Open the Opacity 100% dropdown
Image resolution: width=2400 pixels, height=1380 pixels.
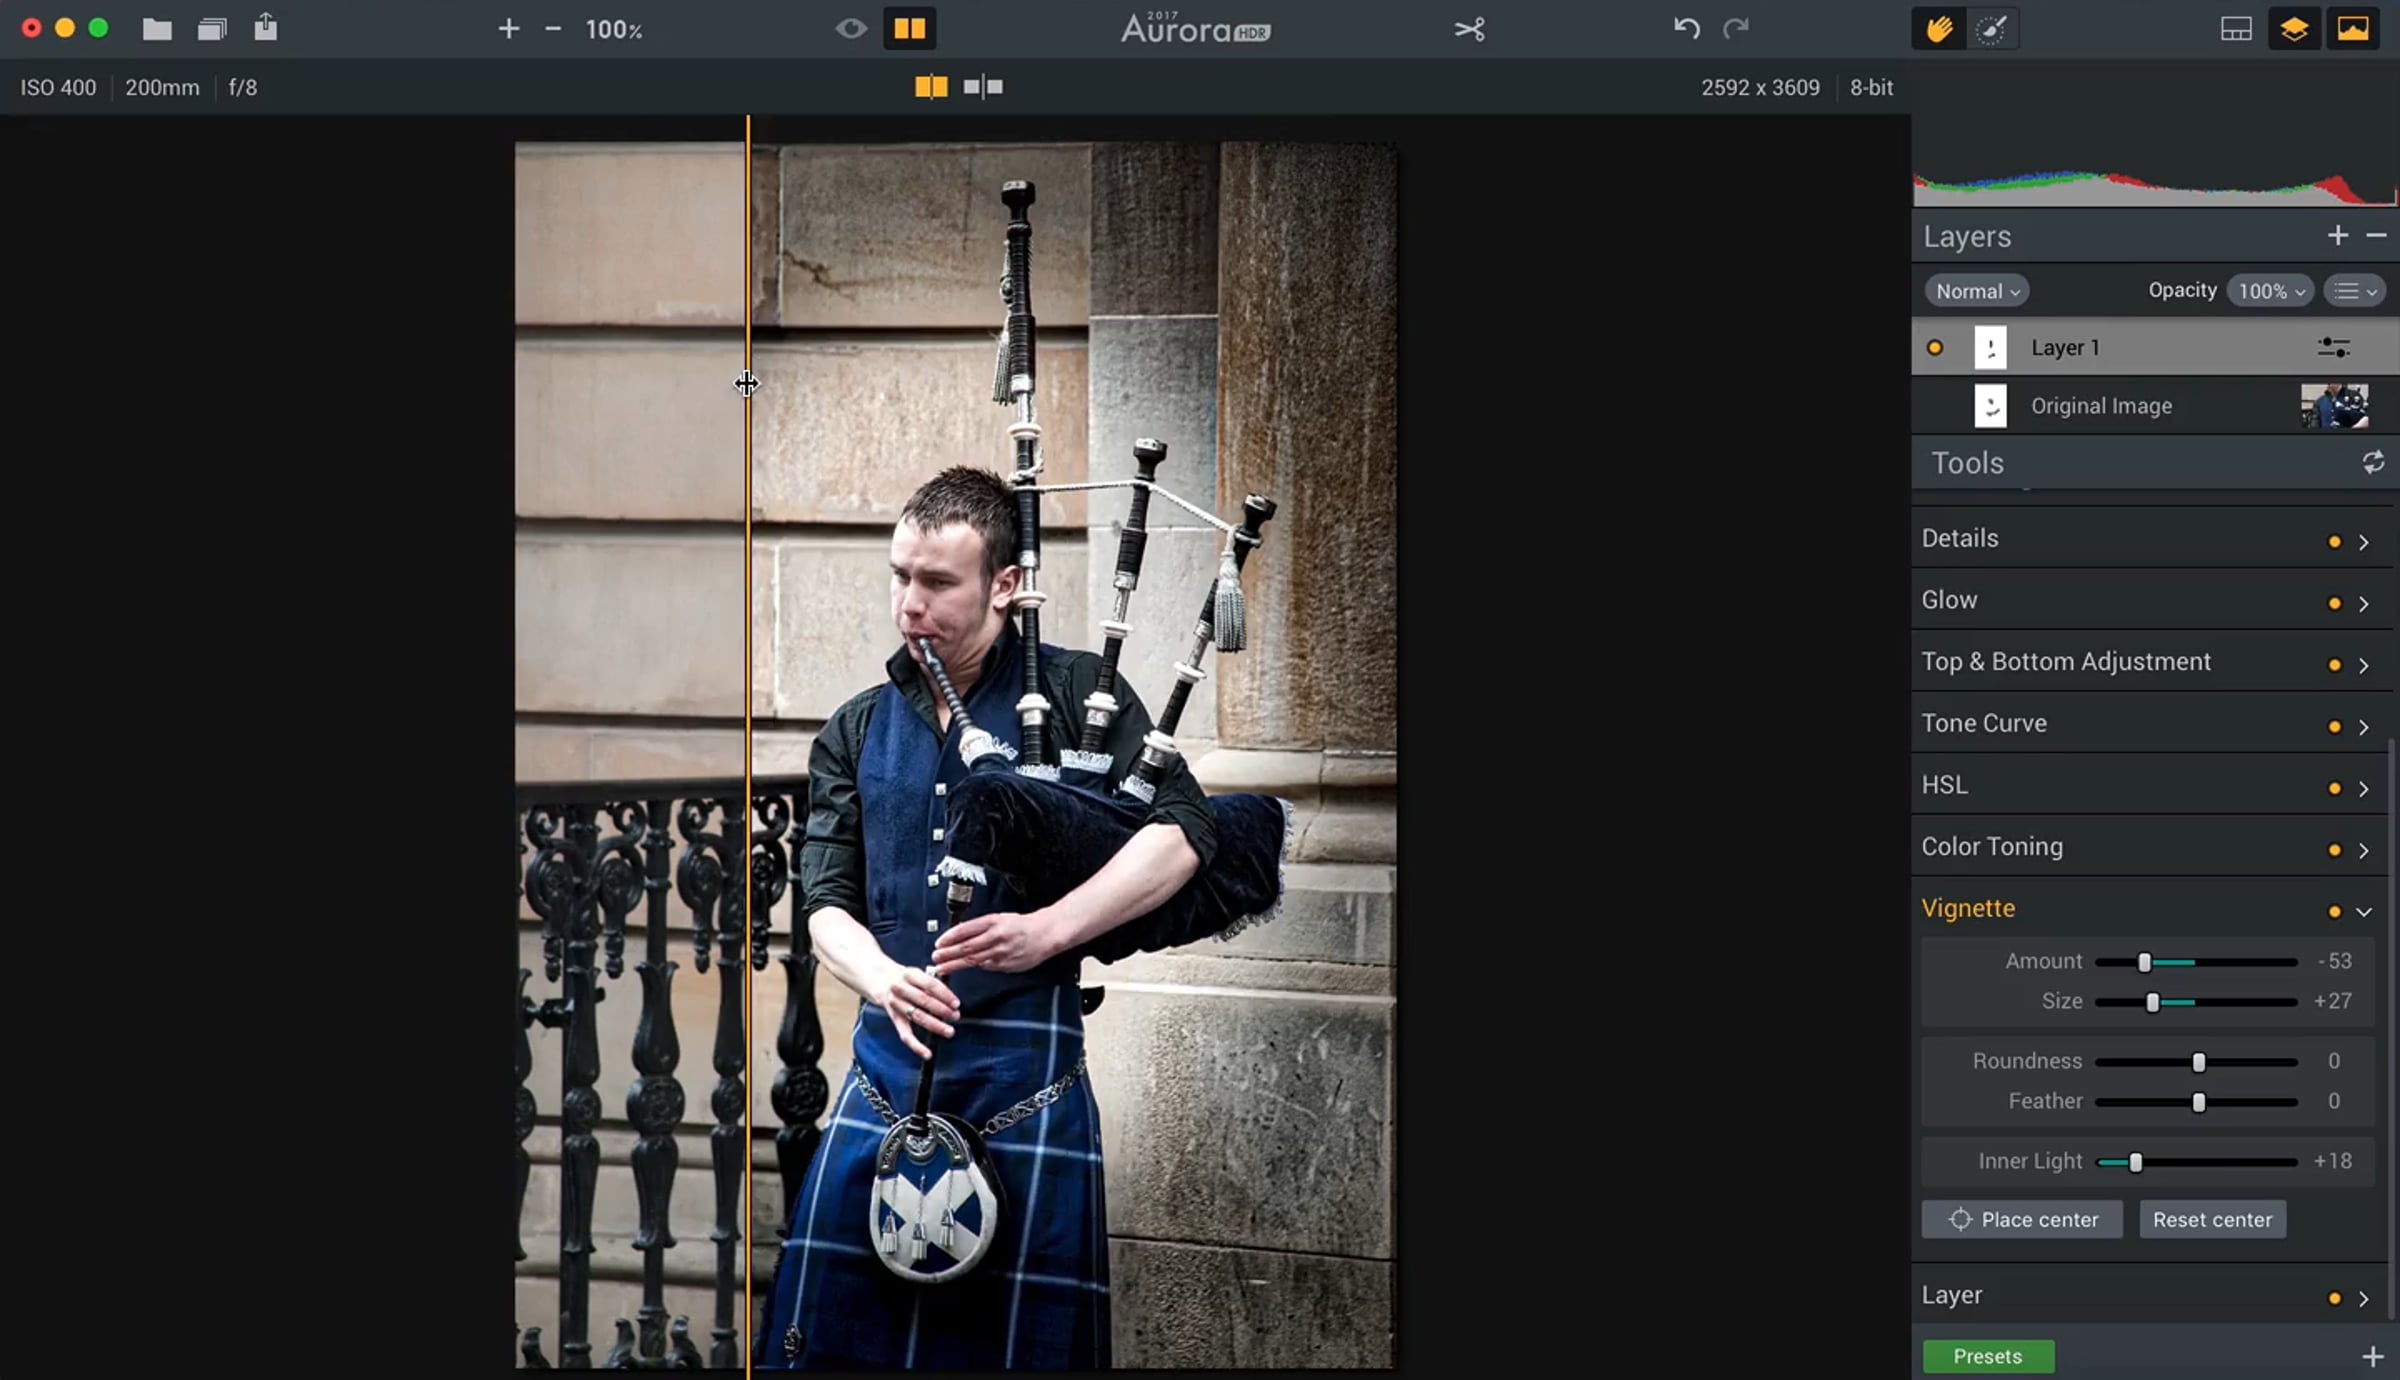tap(2270, 291)
